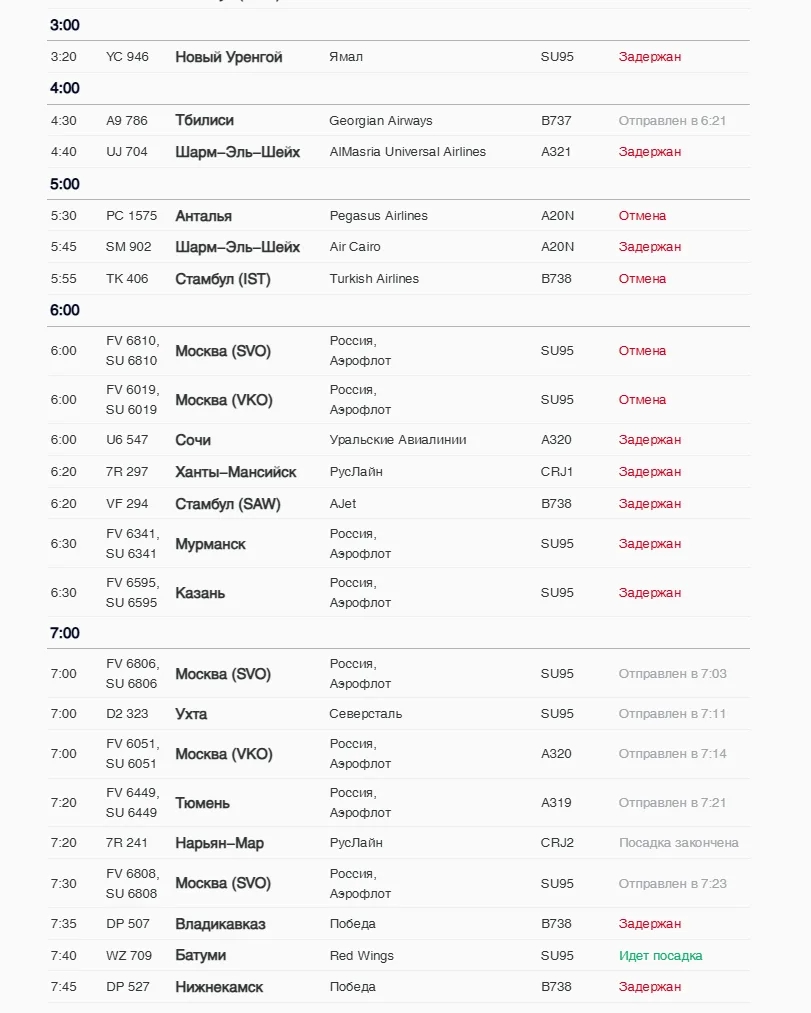Click the Новый Уренгой destination link
Image resolution: width=811 pixels, height=1013 pixels.
[x=228, y=57]
